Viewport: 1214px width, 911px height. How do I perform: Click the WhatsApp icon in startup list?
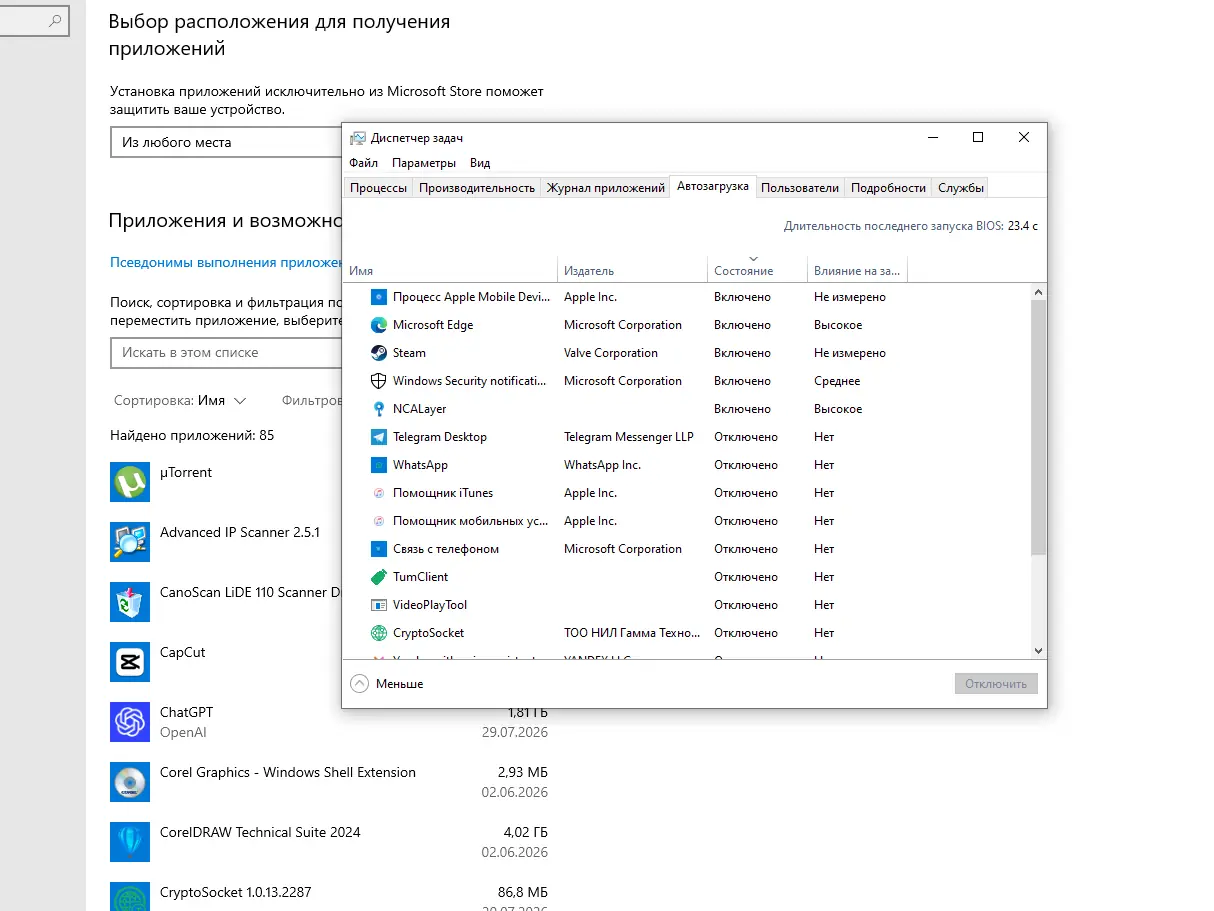378,465
